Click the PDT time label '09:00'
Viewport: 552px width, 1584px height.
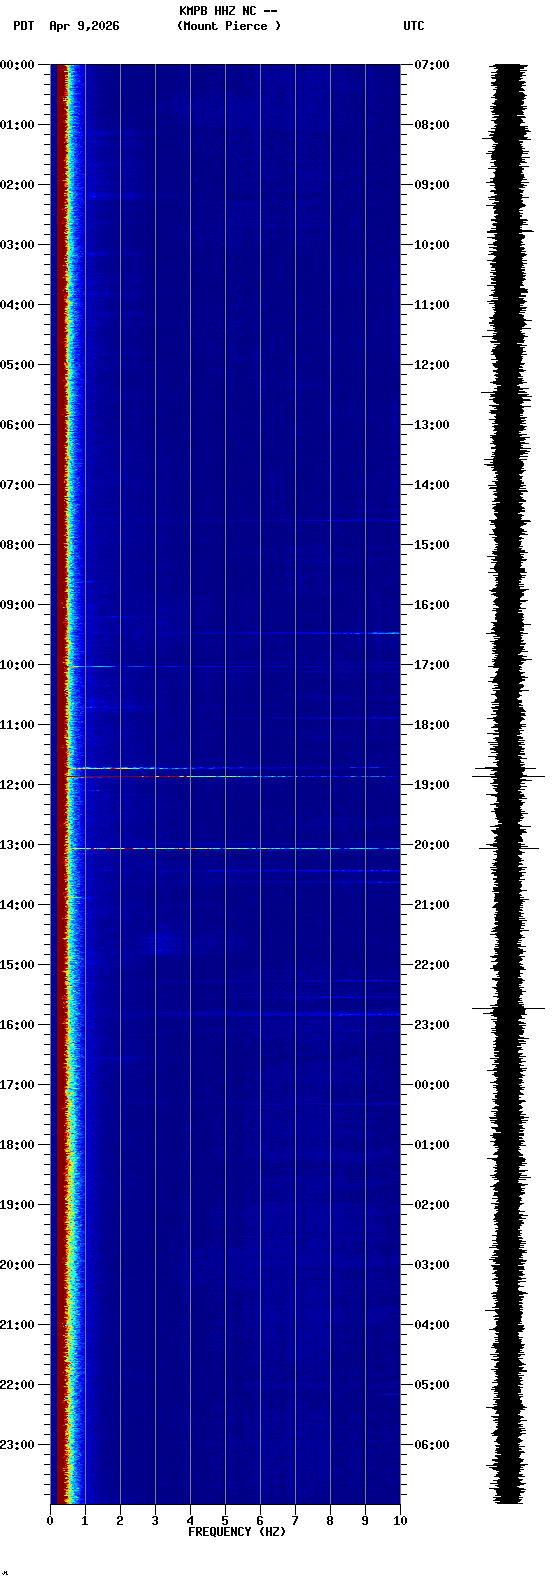pos(17,605)
